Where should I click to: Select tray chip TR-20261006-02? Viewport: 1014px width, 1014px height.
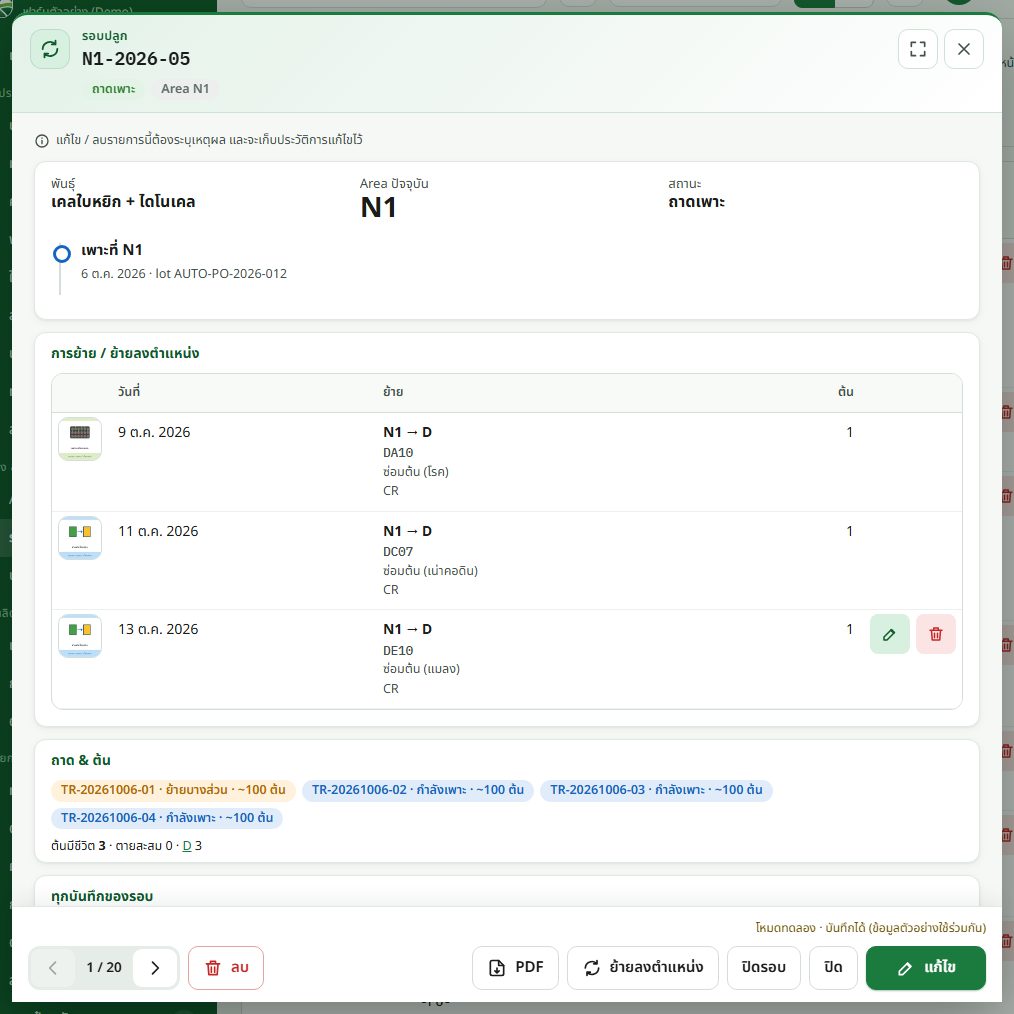(x=418, y=790)
